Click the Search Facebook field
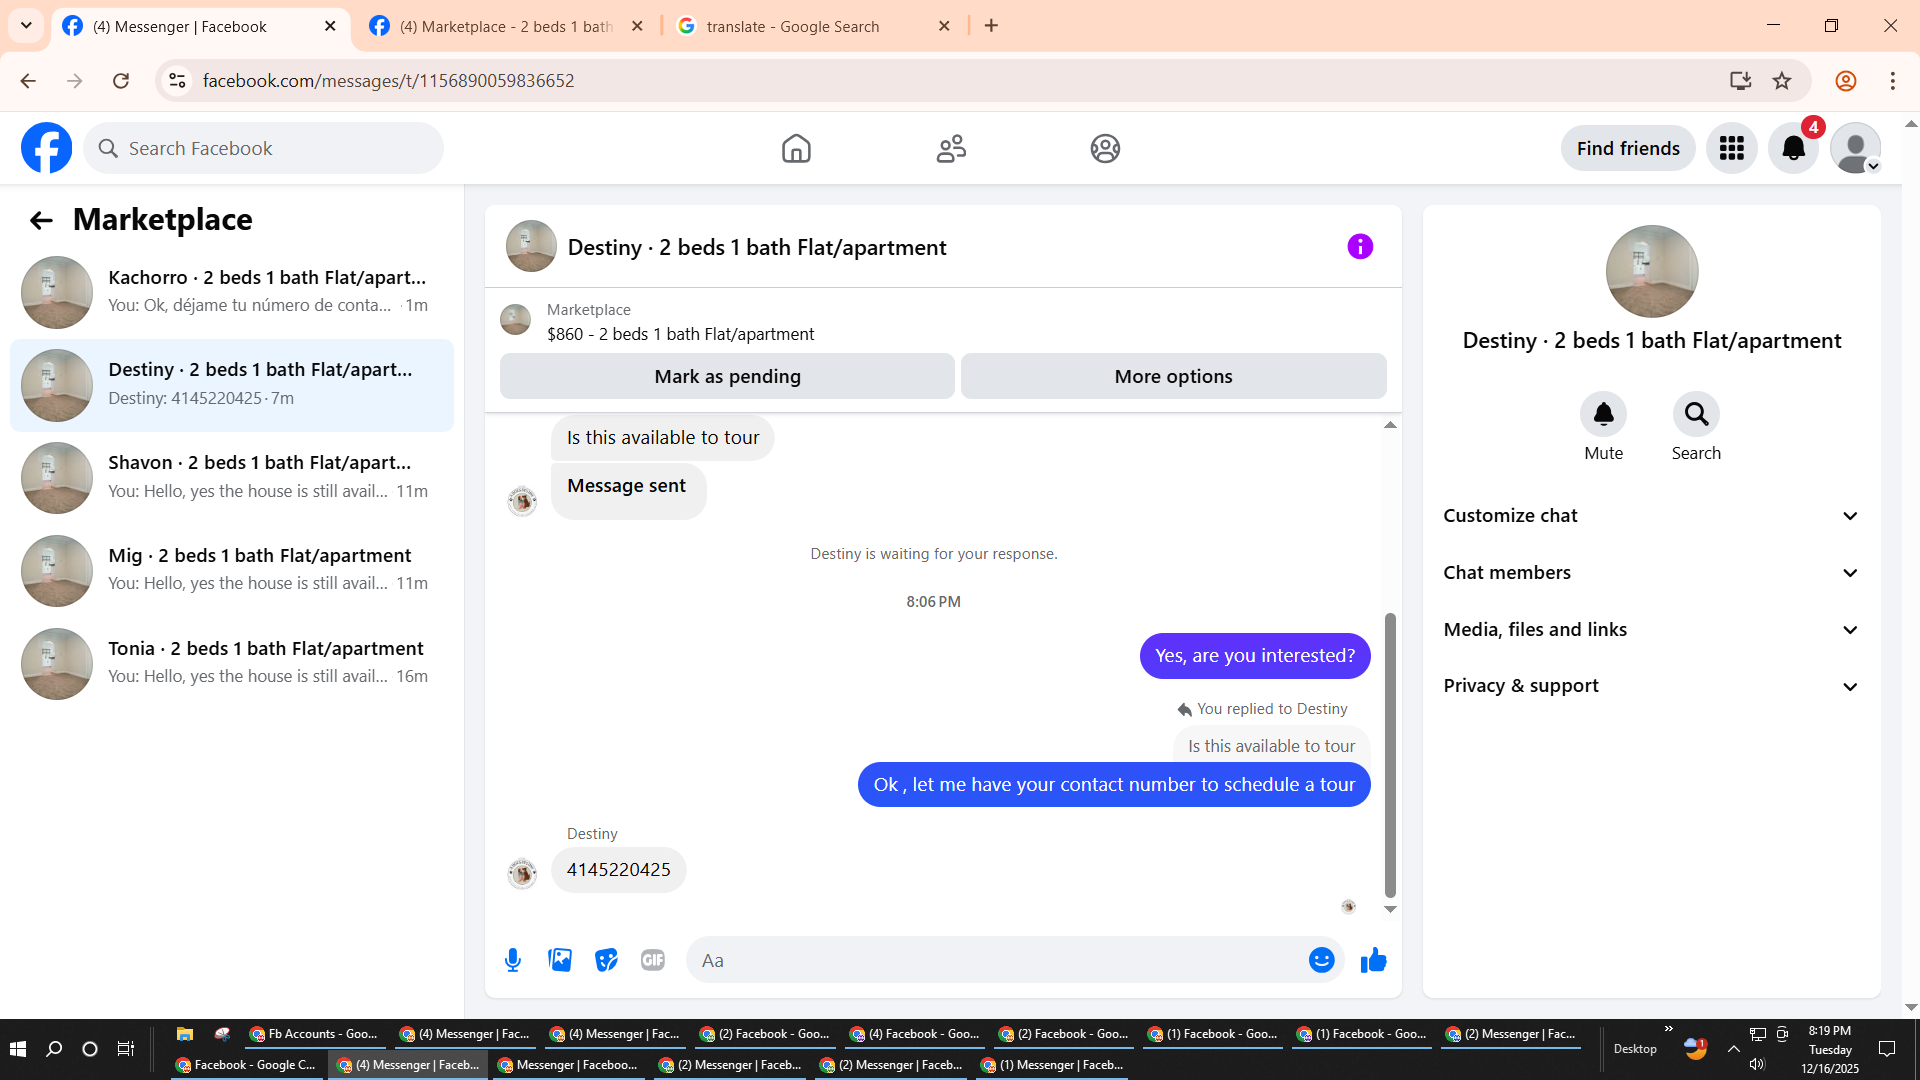 tap(264, 148)
